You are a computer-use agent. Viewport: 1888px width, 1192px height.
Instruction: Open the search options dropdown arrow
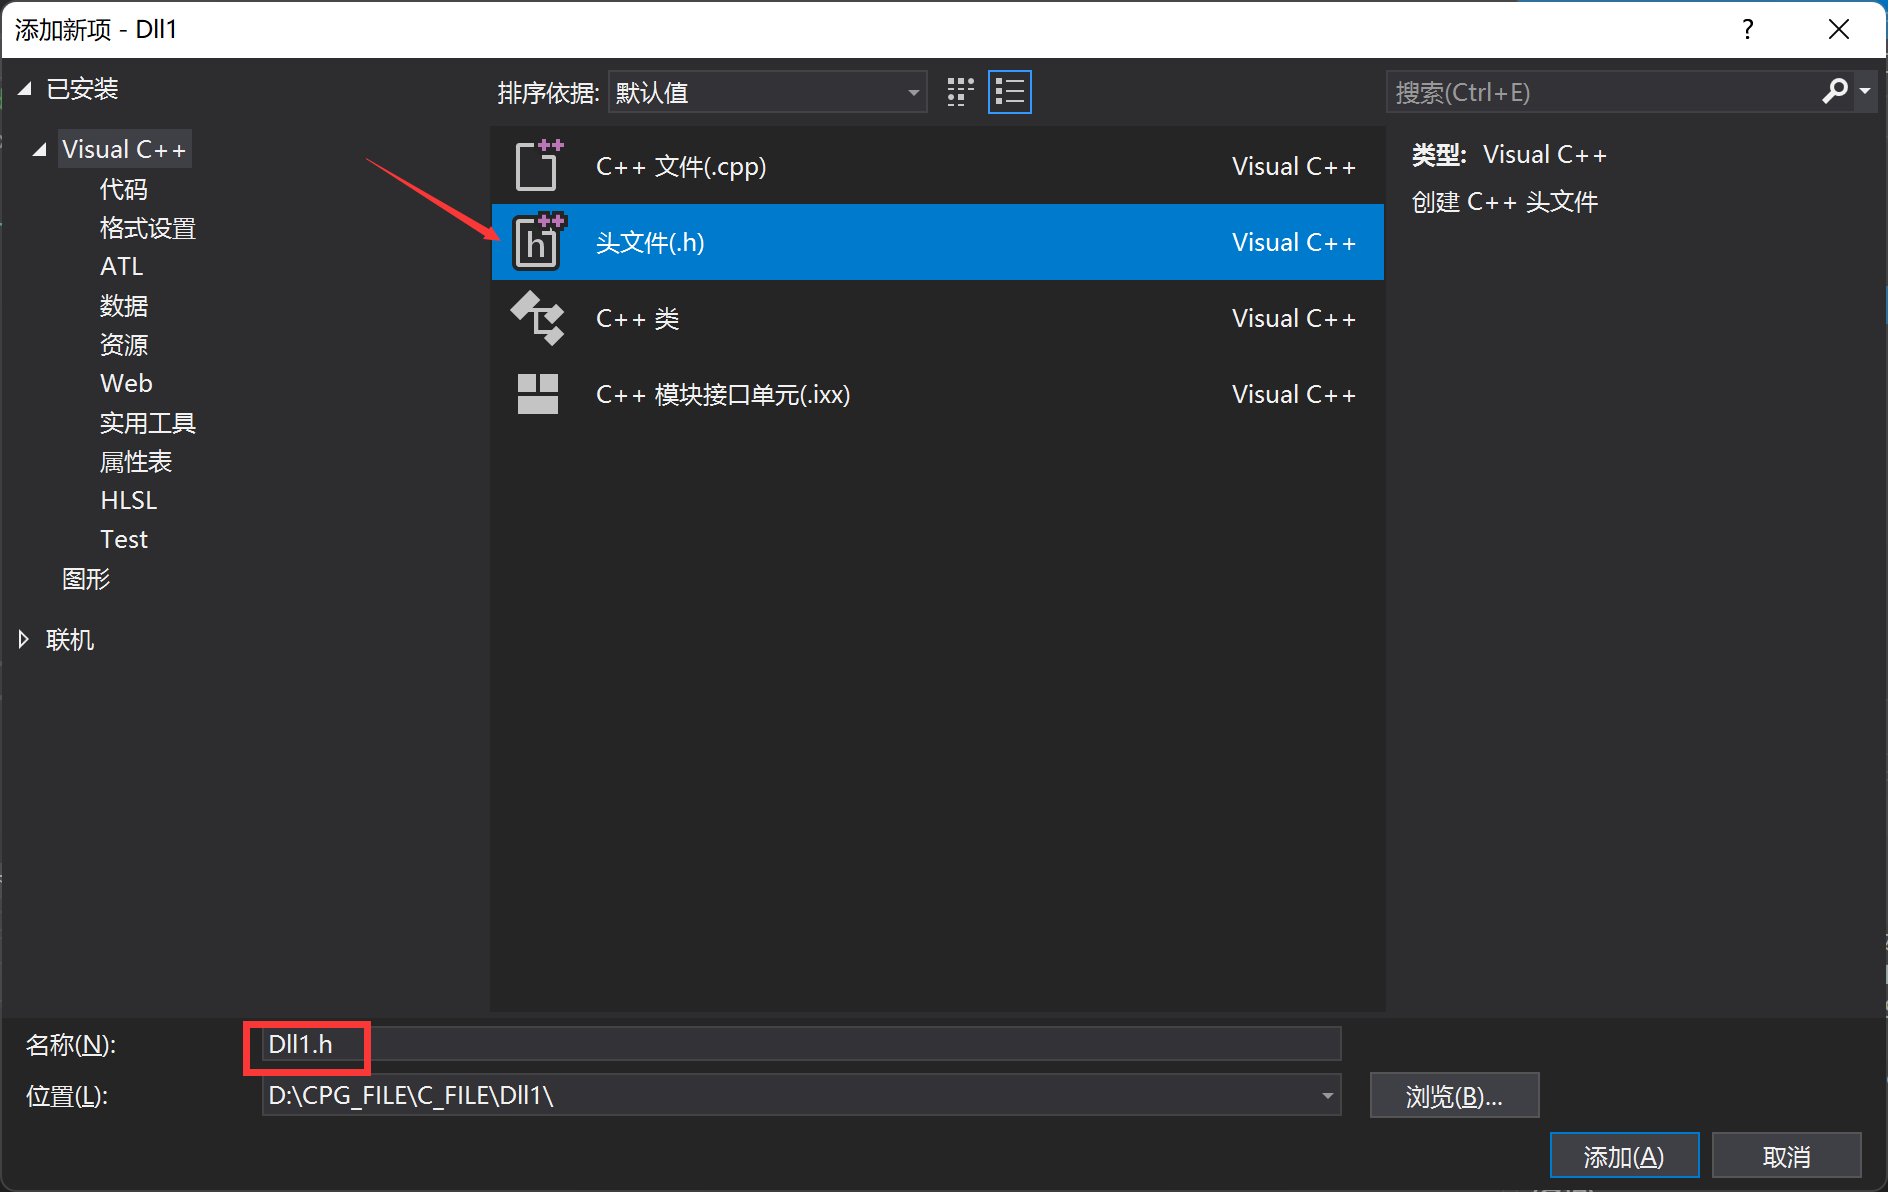(x=1865, y=91)
